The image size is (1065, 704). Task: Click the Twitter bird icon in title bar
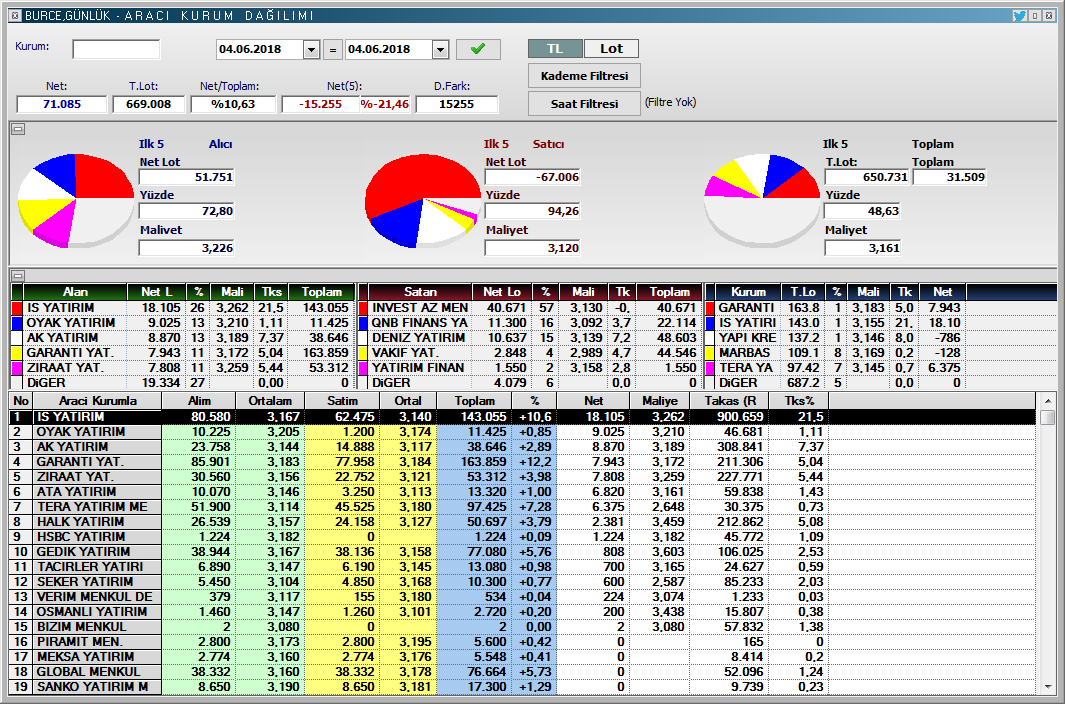[1019, 15]
